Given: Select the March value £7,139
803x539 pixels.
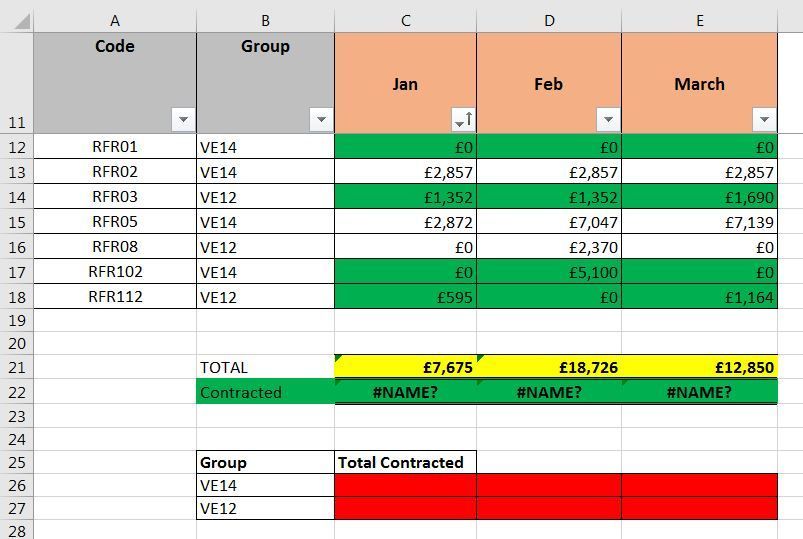Looking at the screenshot, I should tap(699, 222).
